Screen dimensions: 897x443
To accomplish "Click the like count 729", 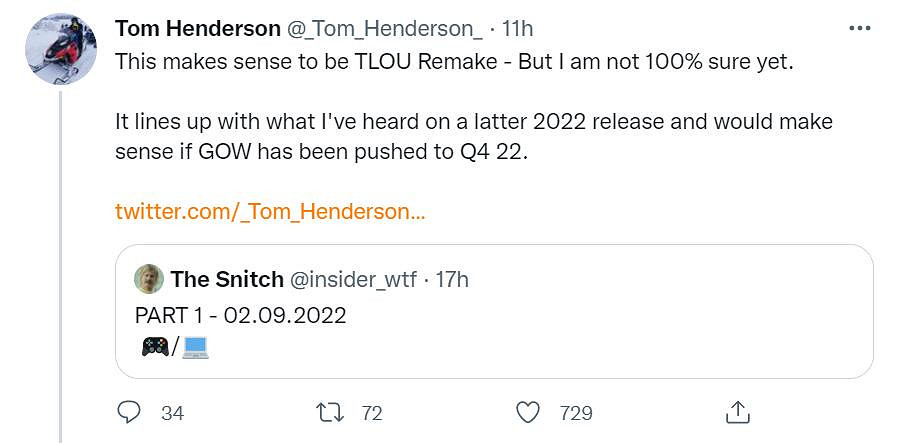I will click(576, 412).
